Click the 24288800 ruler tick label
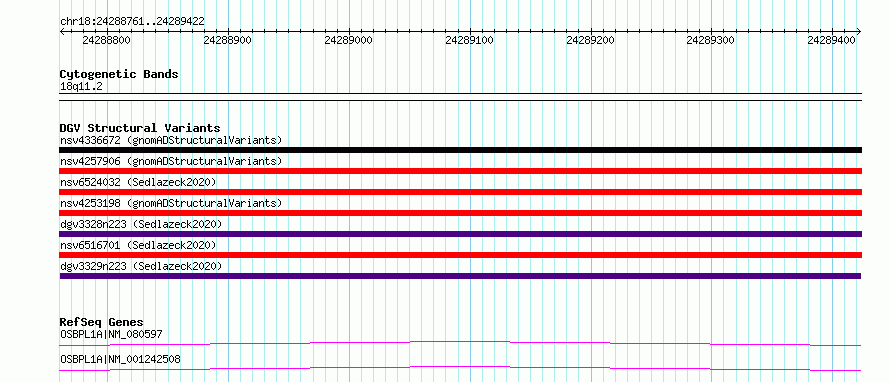Screen dimensions: 890x382 coord(106,40)
